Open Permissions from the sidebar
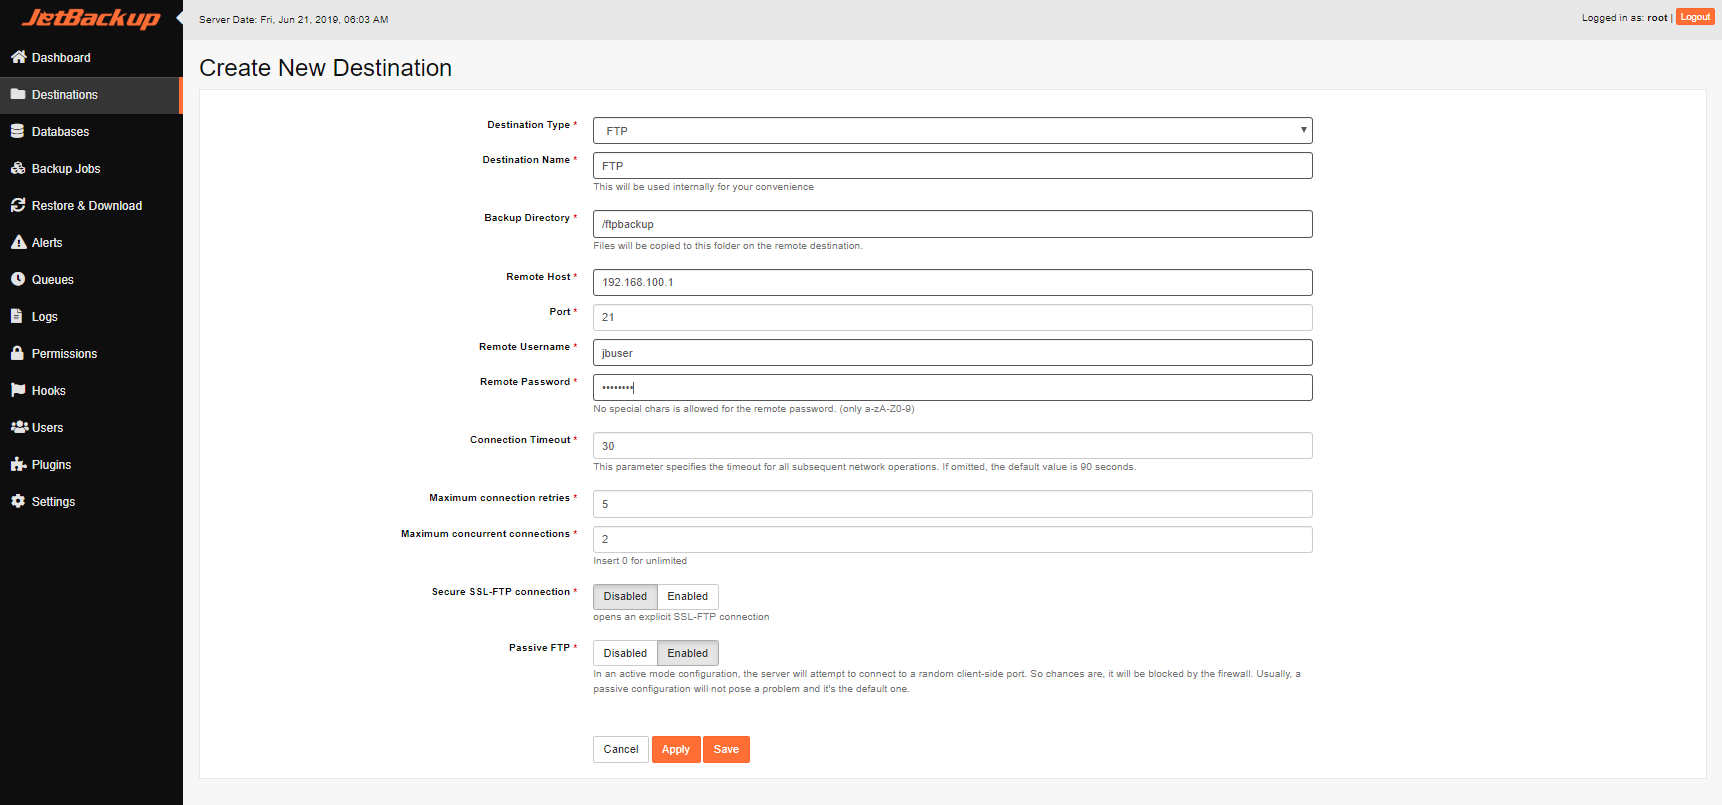The image size is (1722, 805). pyautogui.click(x=91, y=354)
